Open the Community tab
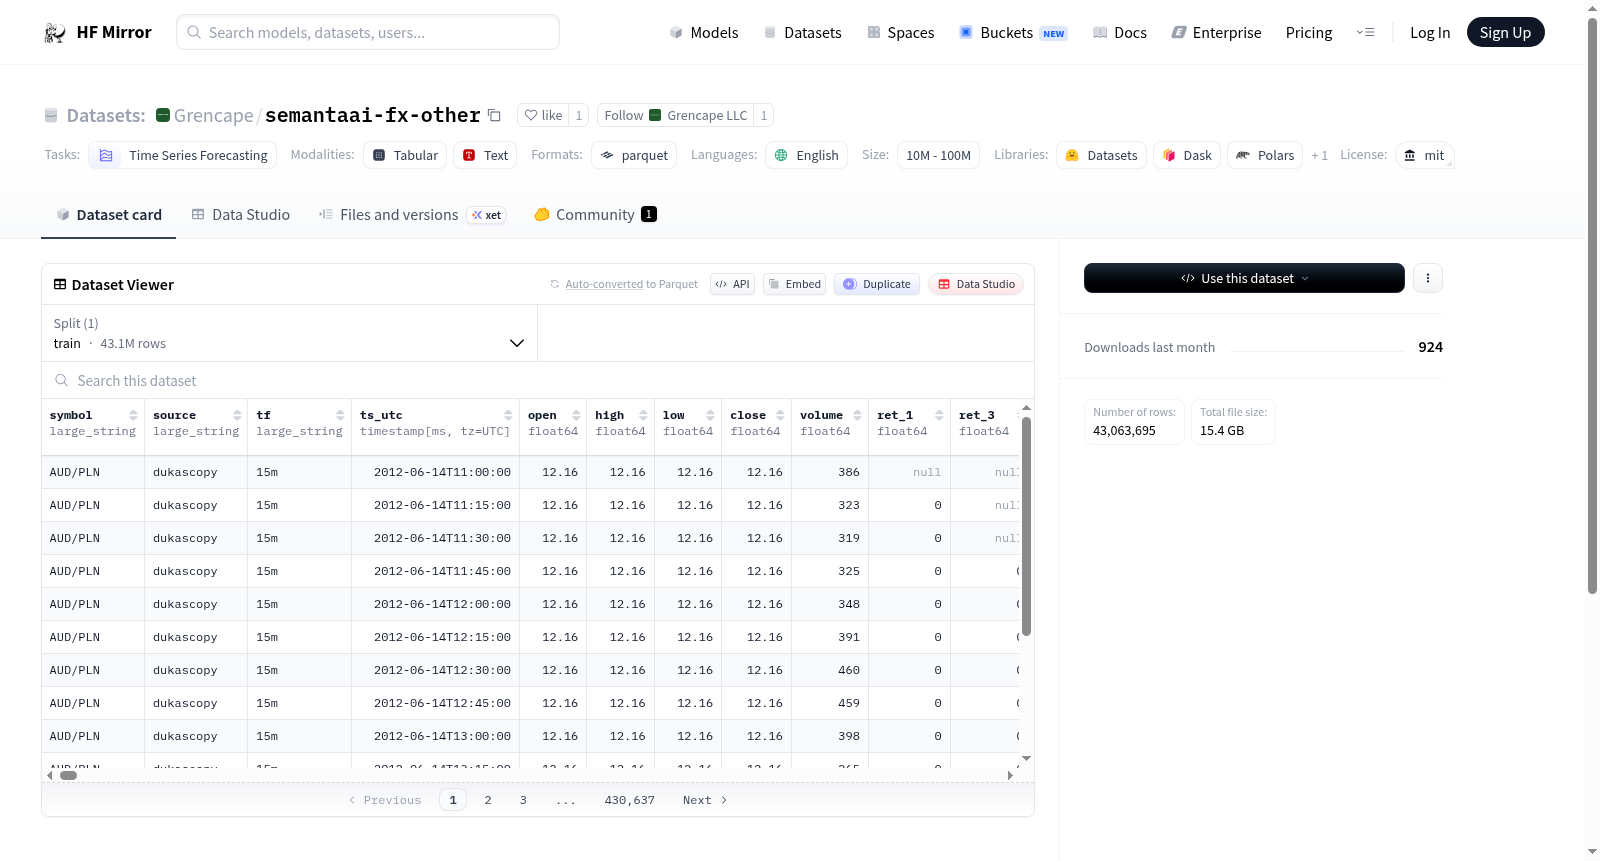1600x861 pixels. pos(596,215)
